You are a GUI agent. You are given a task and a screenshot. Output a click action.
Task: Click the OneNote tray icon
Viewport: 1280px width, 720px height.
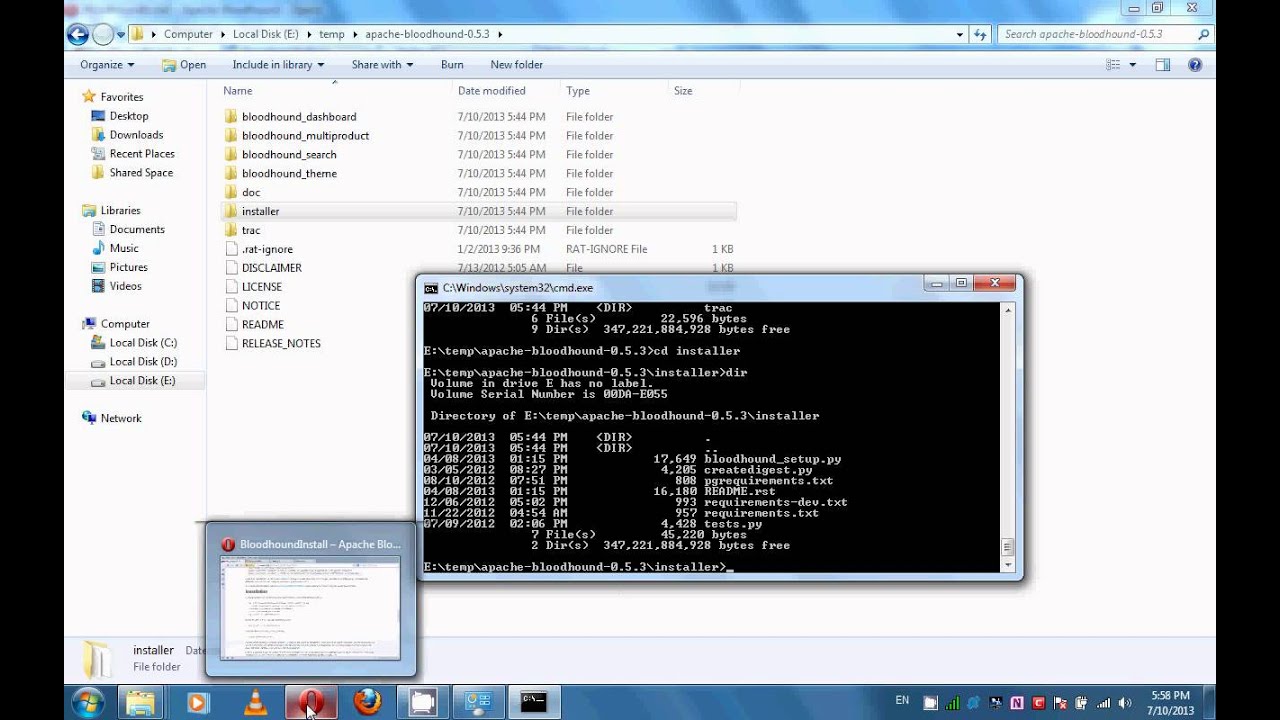[1018, 703]
